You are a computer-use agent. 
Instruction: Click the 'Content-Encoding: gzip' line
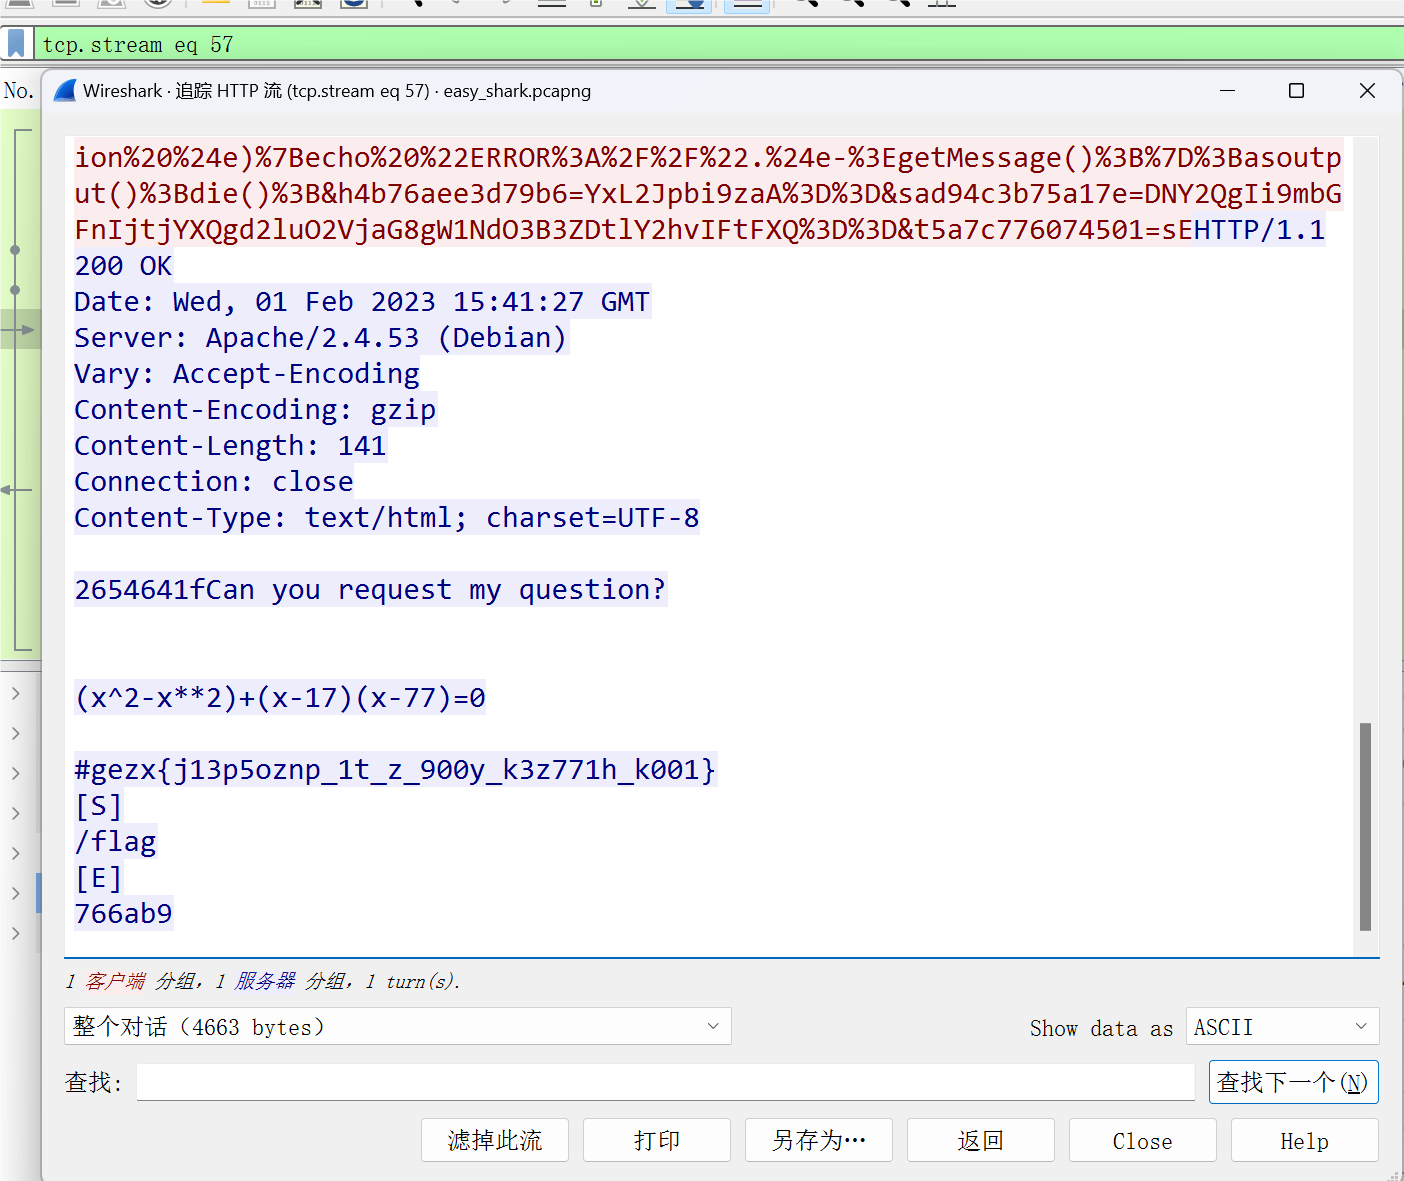coord(255,410)
